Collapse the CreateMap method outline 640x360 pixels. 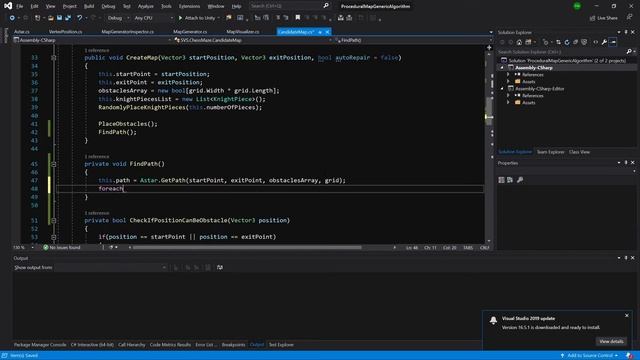coord(53,58)
